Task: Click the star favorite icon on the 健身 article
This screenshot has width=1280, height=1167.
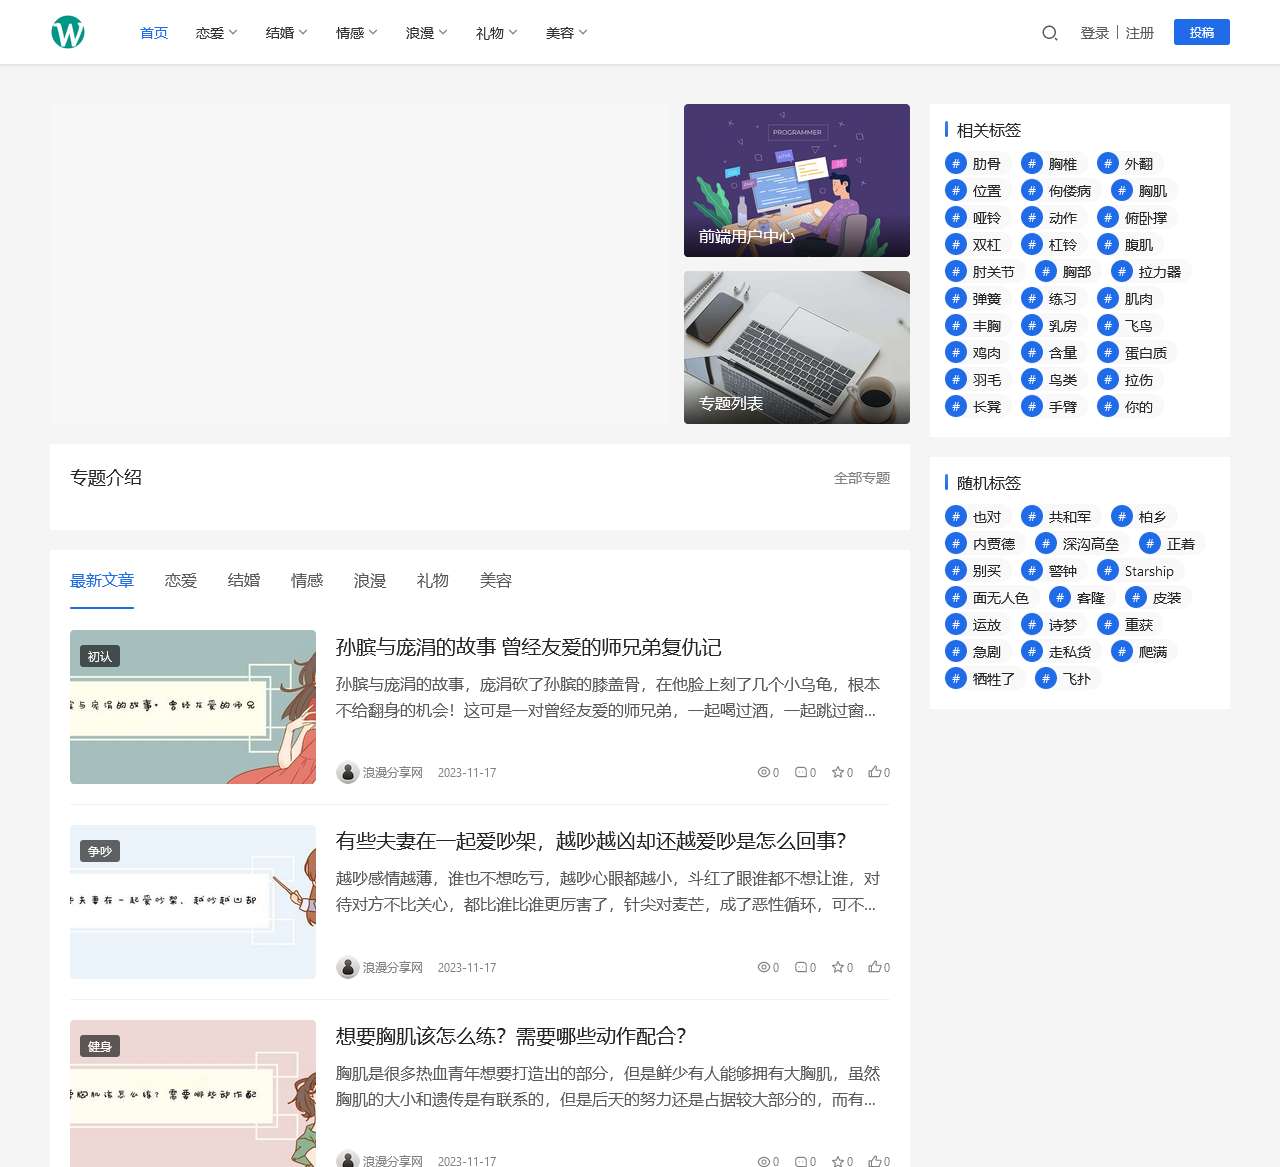Action: (836, 1162)
